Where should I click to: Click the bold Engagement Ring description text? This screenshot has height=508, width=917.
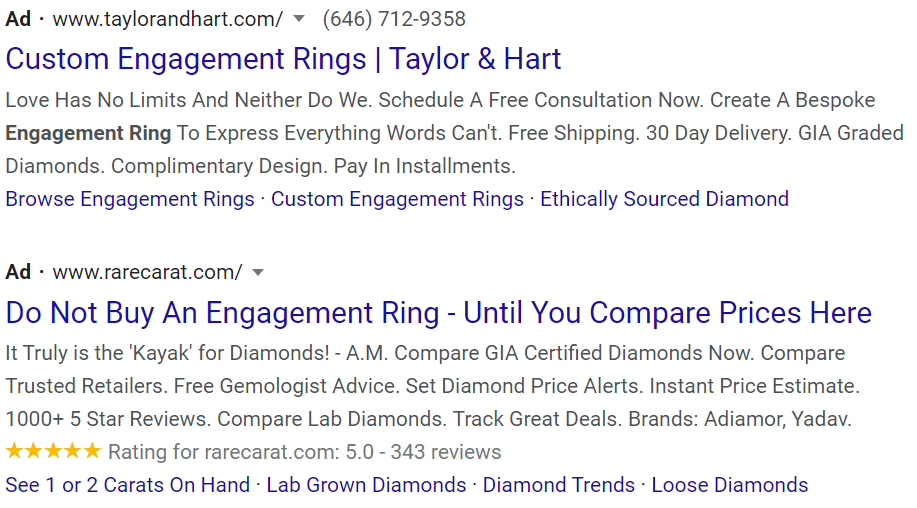pos(88,133)
